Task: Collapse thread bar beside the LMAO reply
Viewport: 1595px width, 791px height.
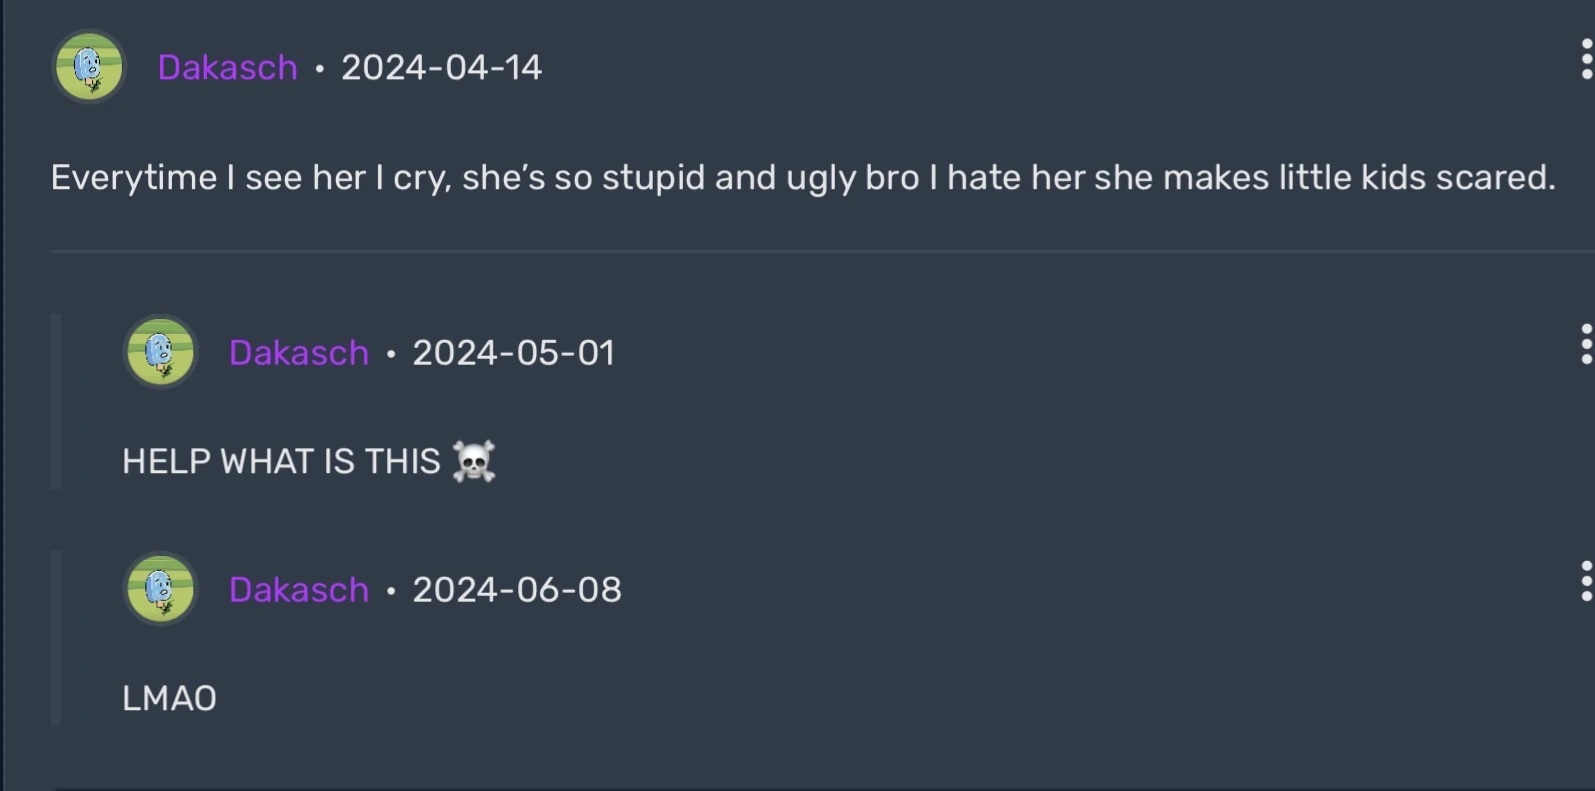Action: [56, 638]
